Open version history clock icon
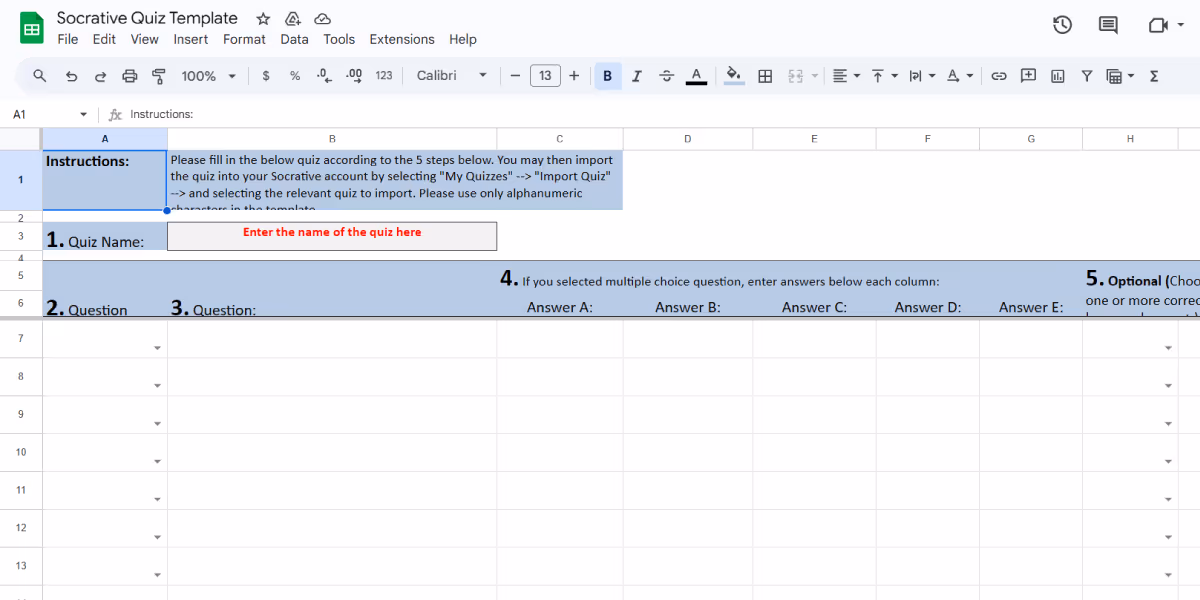 (x=1063, y=25)
